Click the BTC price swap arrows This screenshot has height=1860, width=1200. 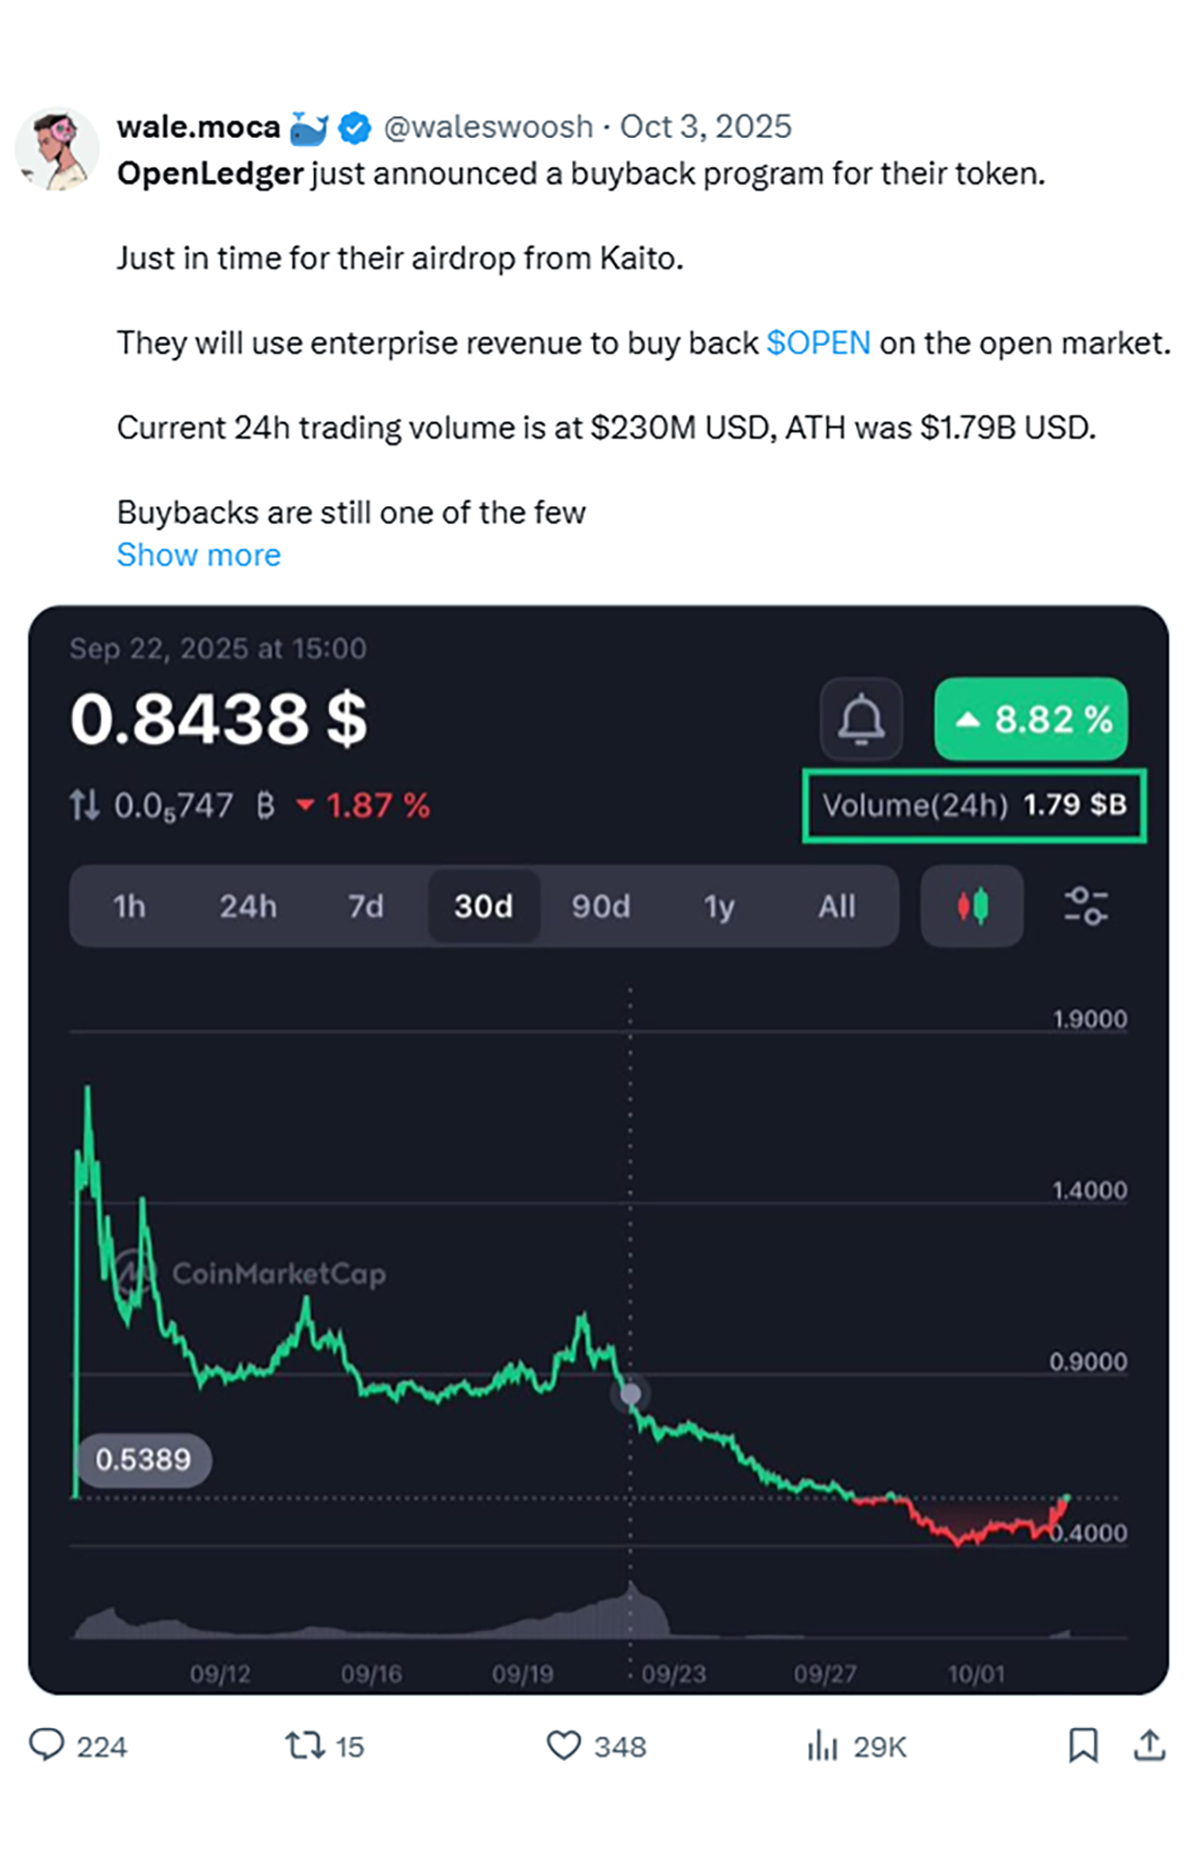pos(84,805)
